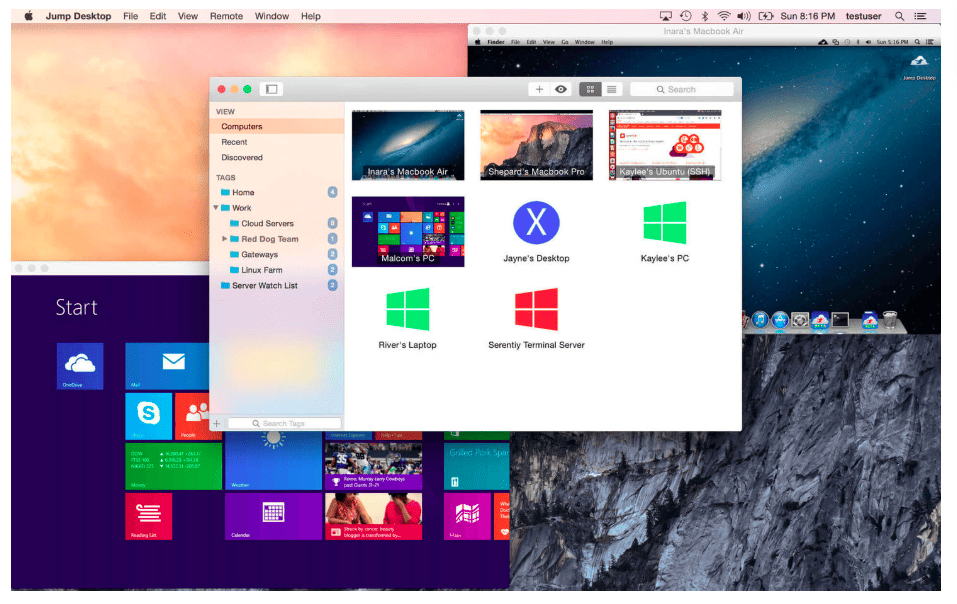Click the AirPlay display icon in menu bar
Screen dimensions: 957x604
coord(666,16)
